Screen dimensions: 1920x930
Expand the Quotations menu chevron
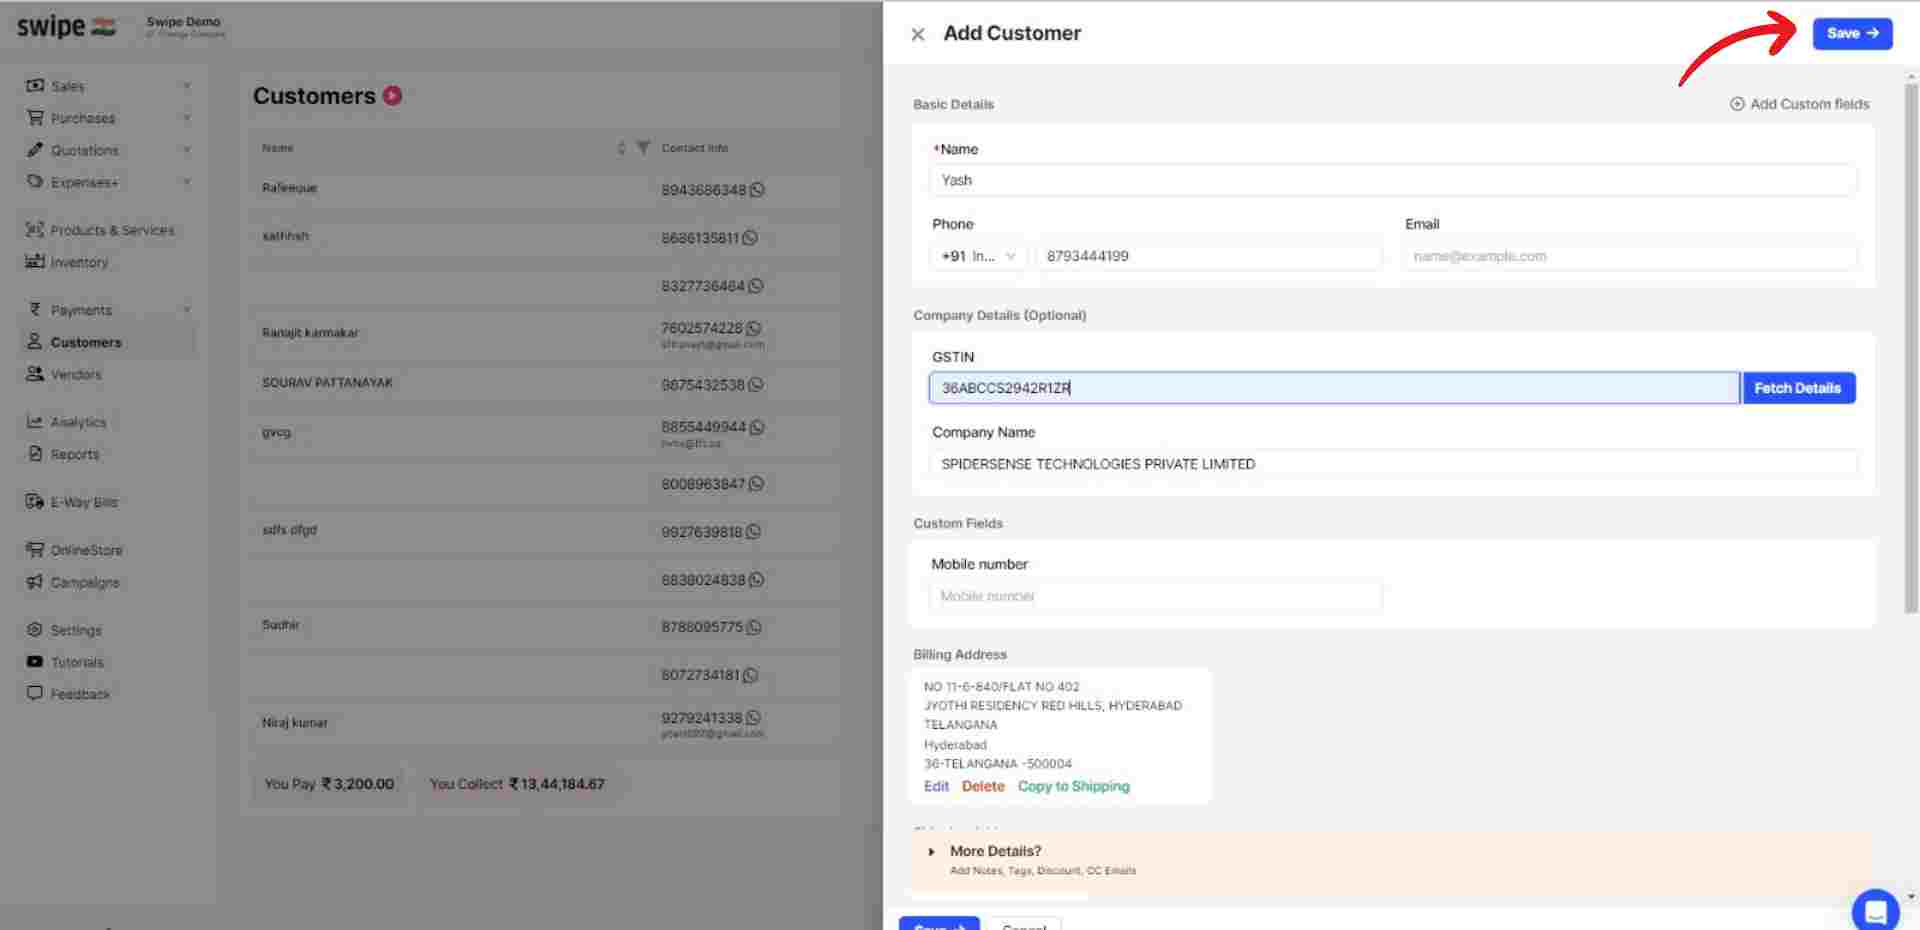pos(186,150)
